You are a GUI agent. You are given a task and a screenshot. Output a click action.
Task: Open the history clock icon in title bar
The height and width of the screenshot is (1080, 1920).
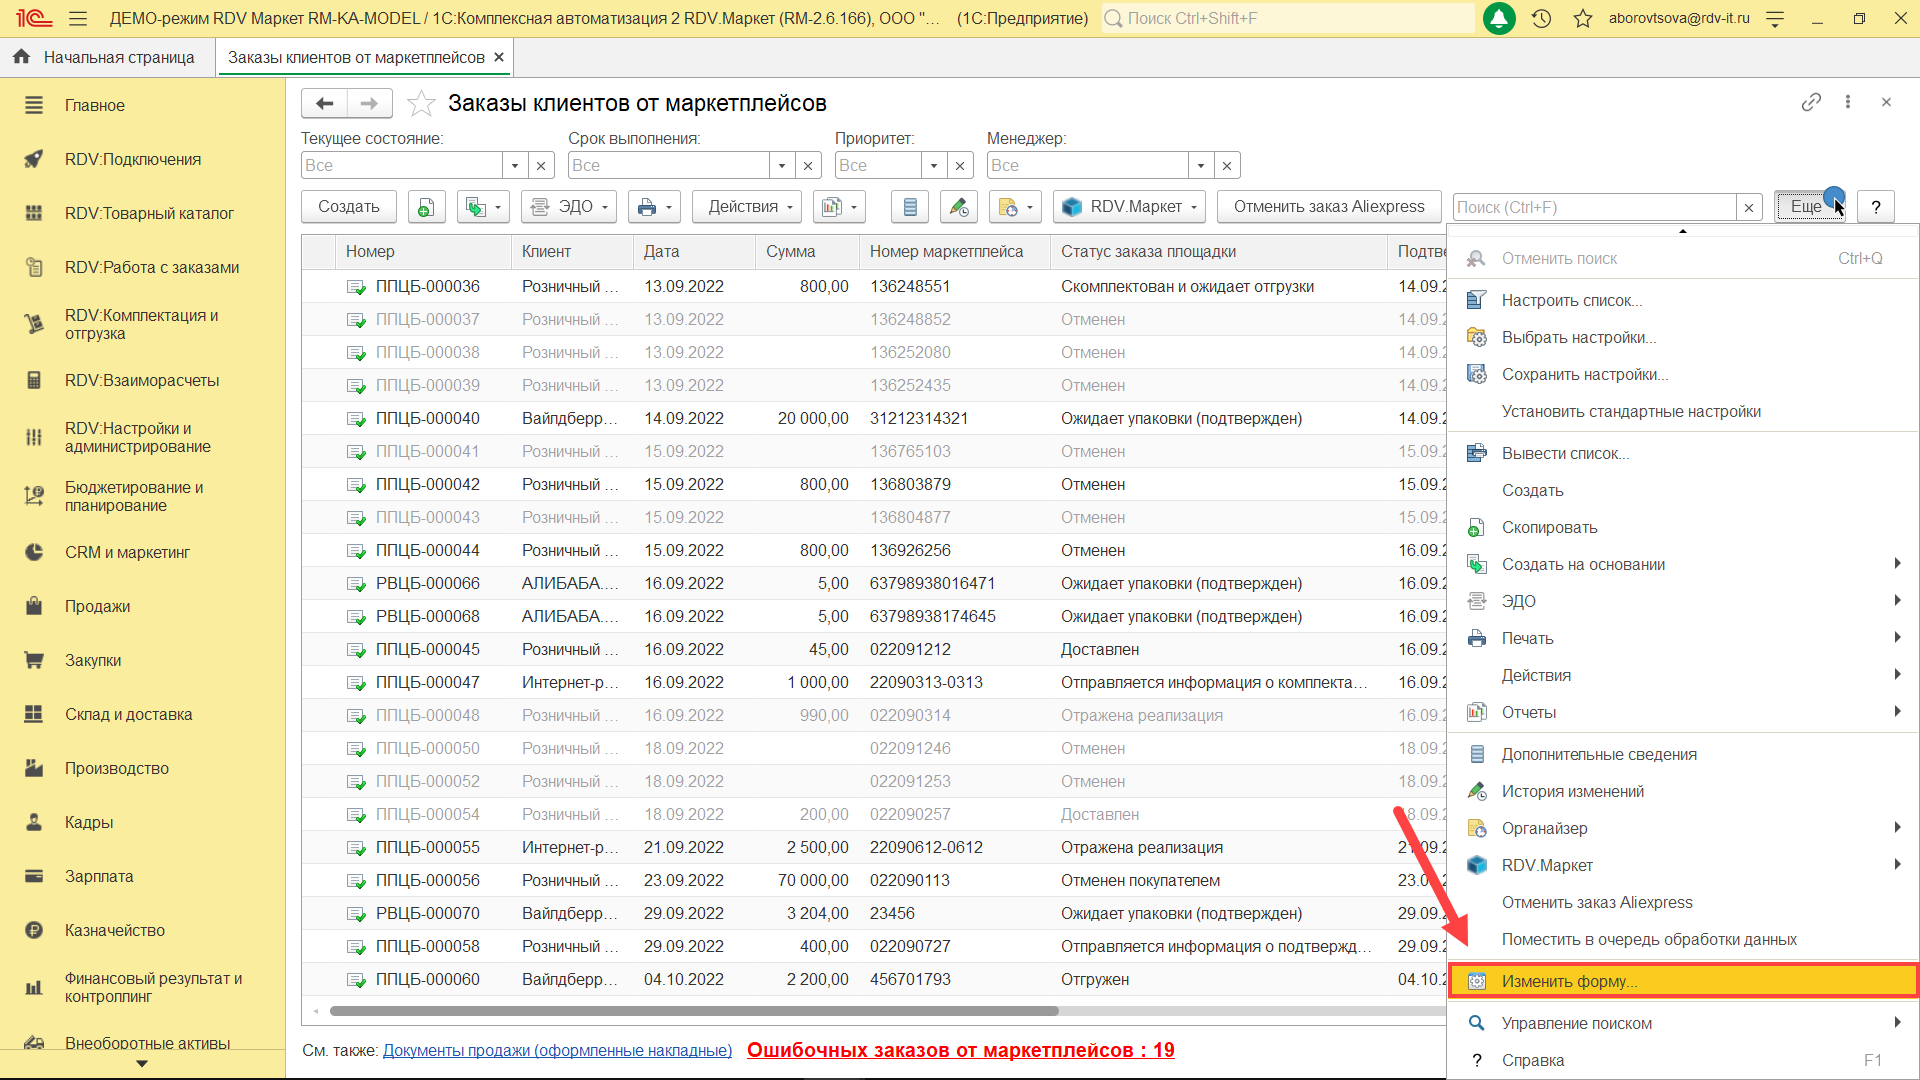(1541, 18)
